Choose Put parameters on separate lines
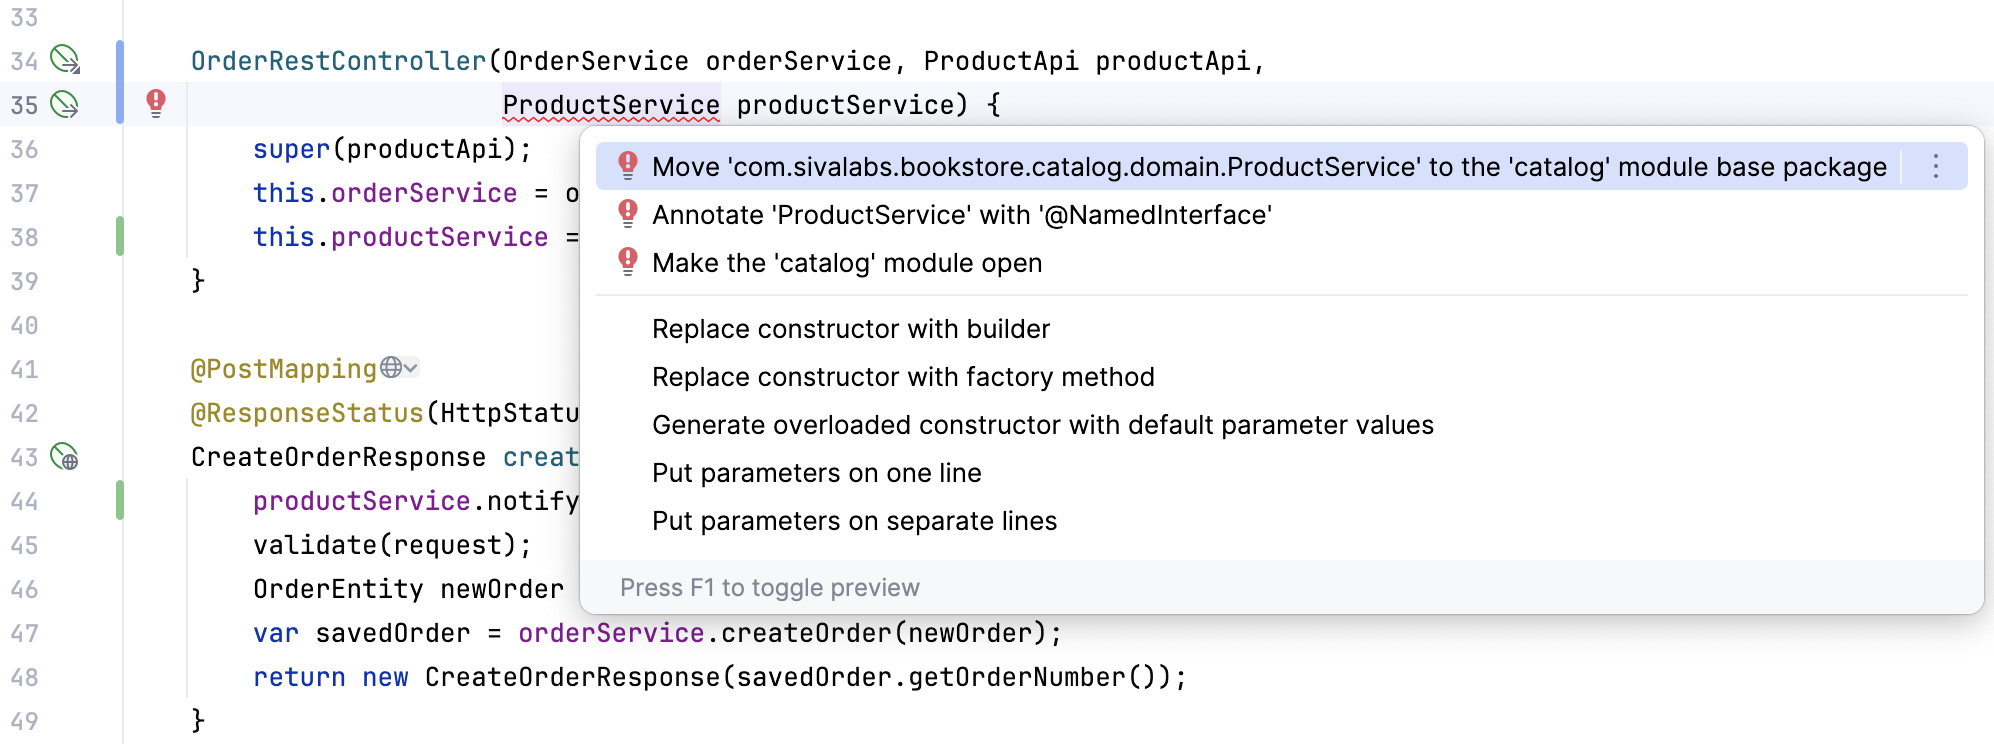 click(854, 521)
